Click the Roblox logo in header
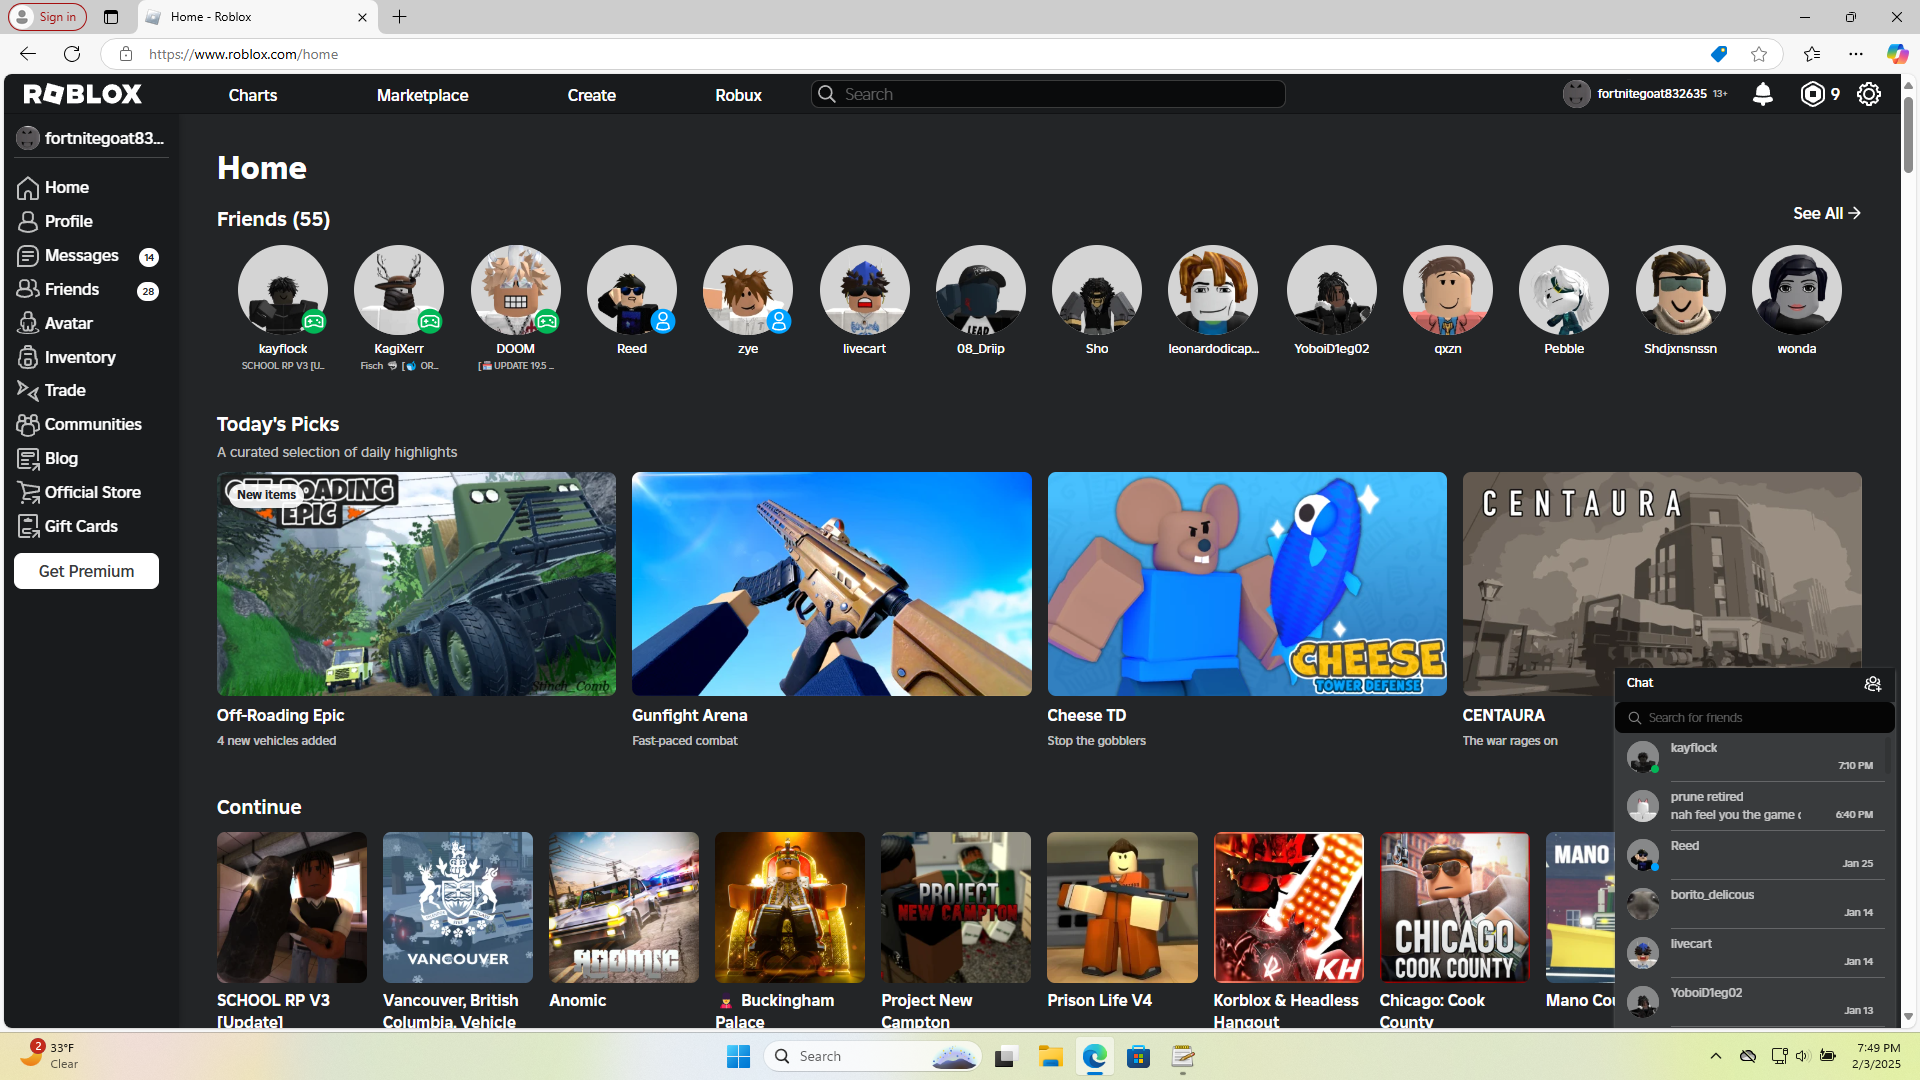The image size is (1920, 1080). click(83, 94)
